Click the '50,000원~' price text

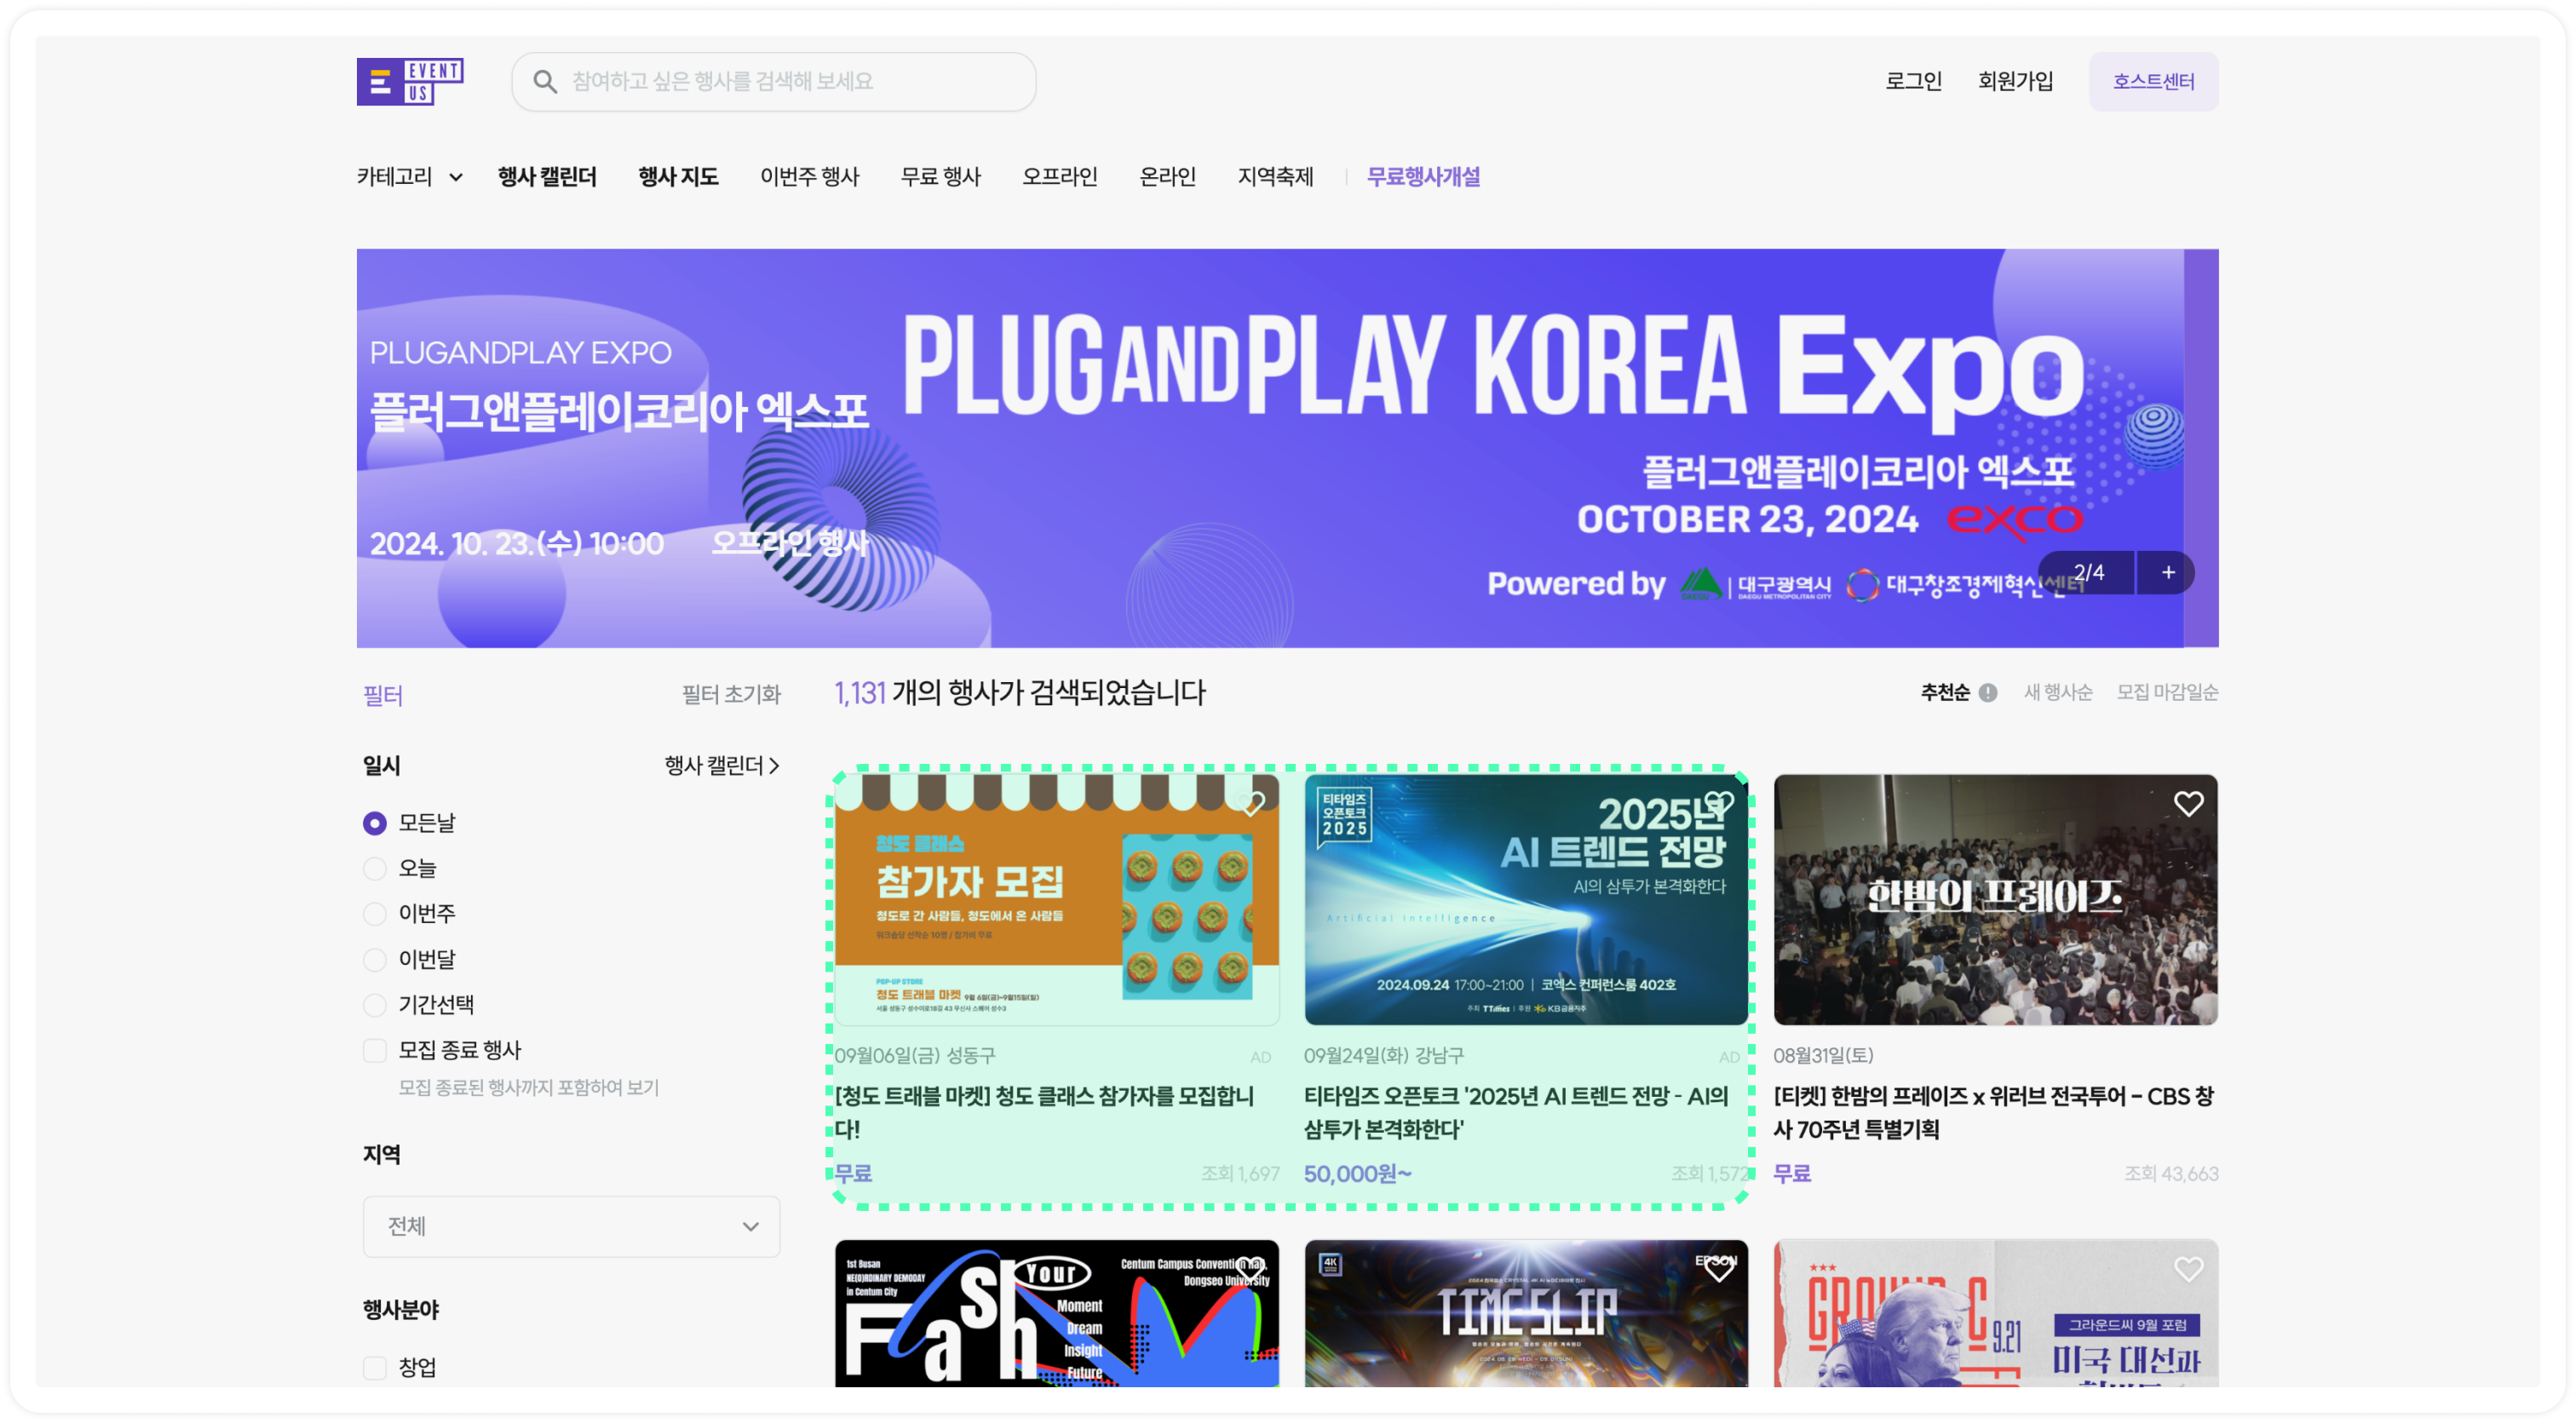pyautogui.click(x=1357, y=1173)
